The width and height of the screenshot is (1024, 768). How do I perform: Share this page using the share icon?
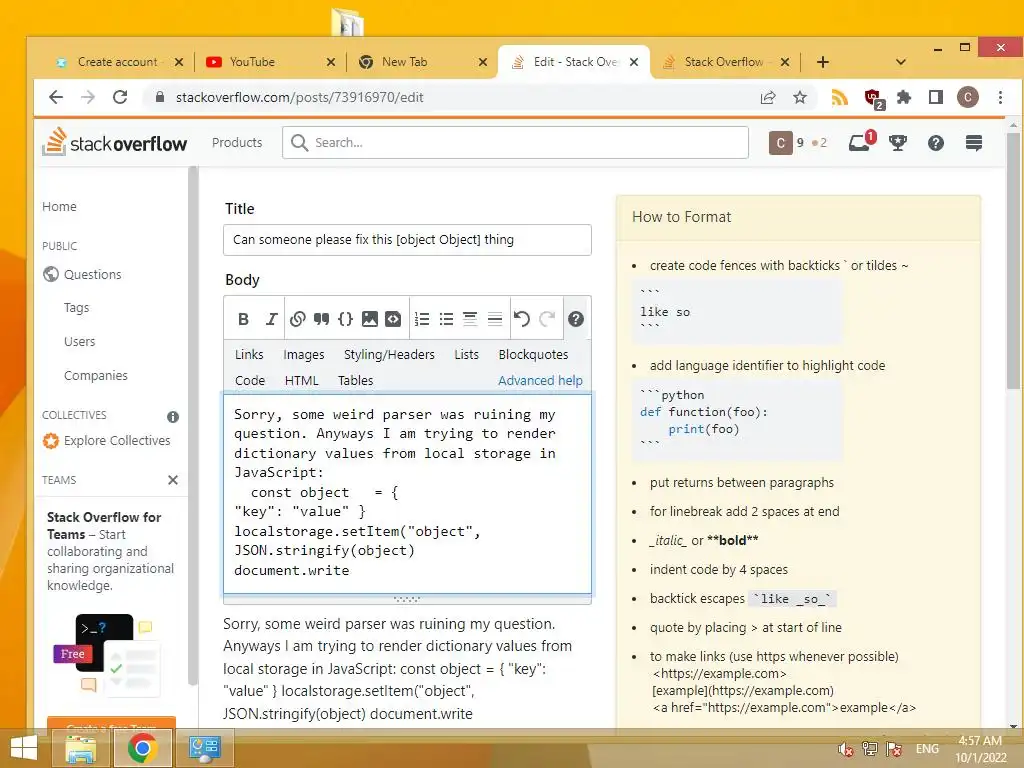(x=768, y=97)
